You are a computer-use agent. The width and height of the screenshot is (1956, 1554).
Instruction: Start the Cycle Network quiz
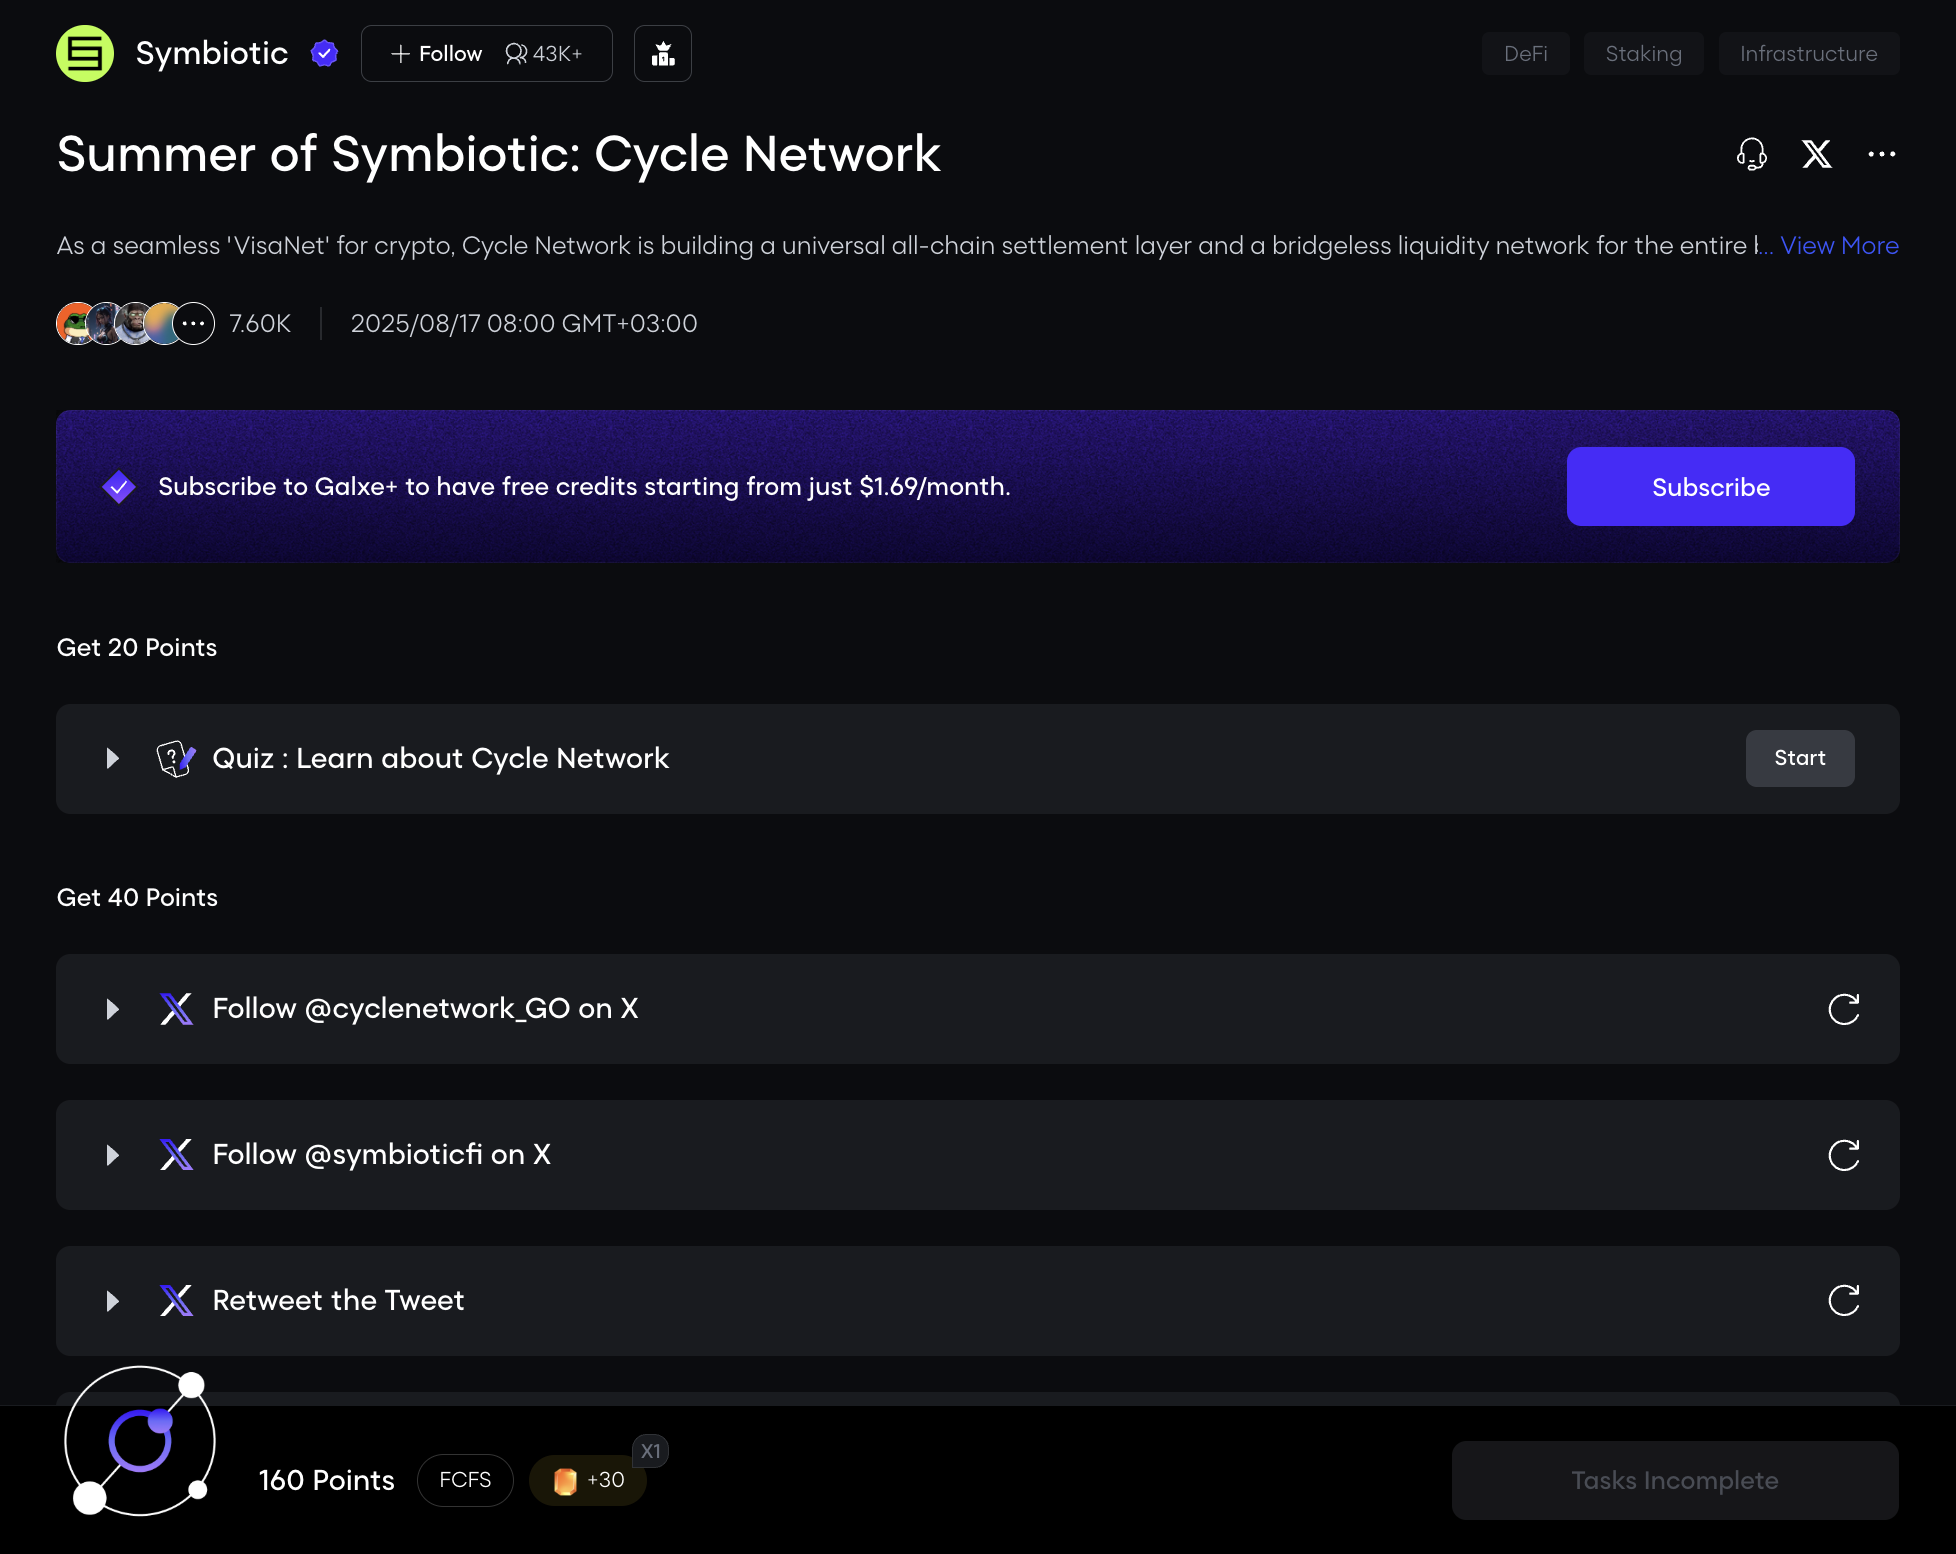click(x=1799, y=758)
